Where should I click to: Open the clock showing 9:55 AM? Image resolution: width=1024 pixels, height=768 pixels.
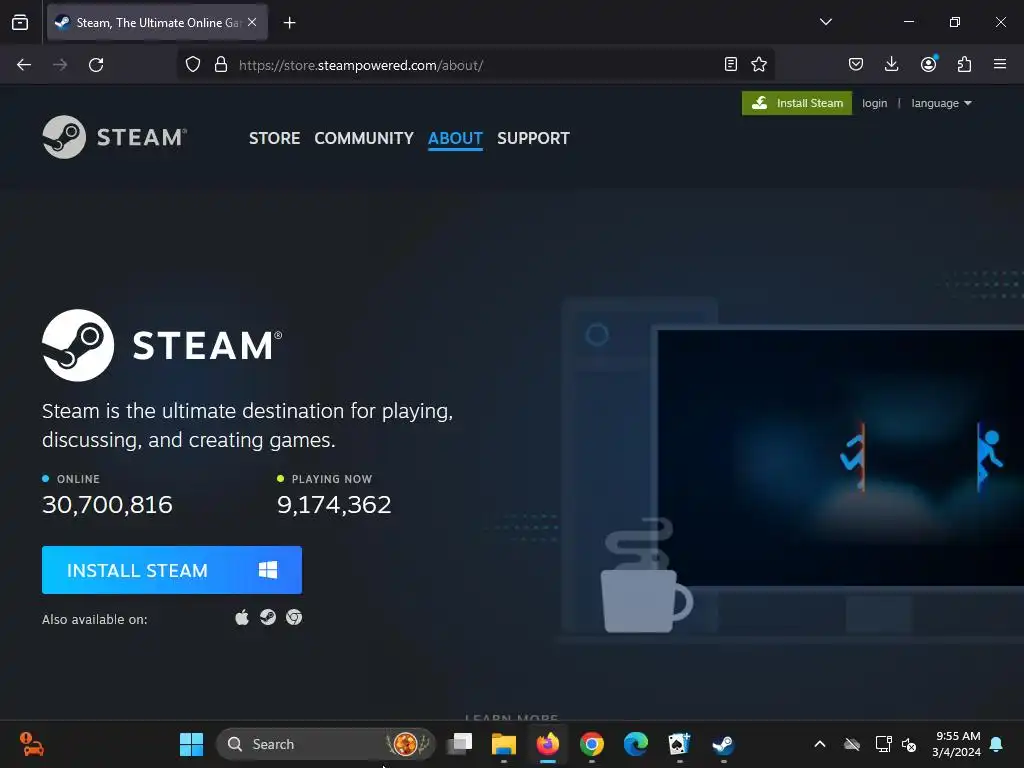point(957,744)
